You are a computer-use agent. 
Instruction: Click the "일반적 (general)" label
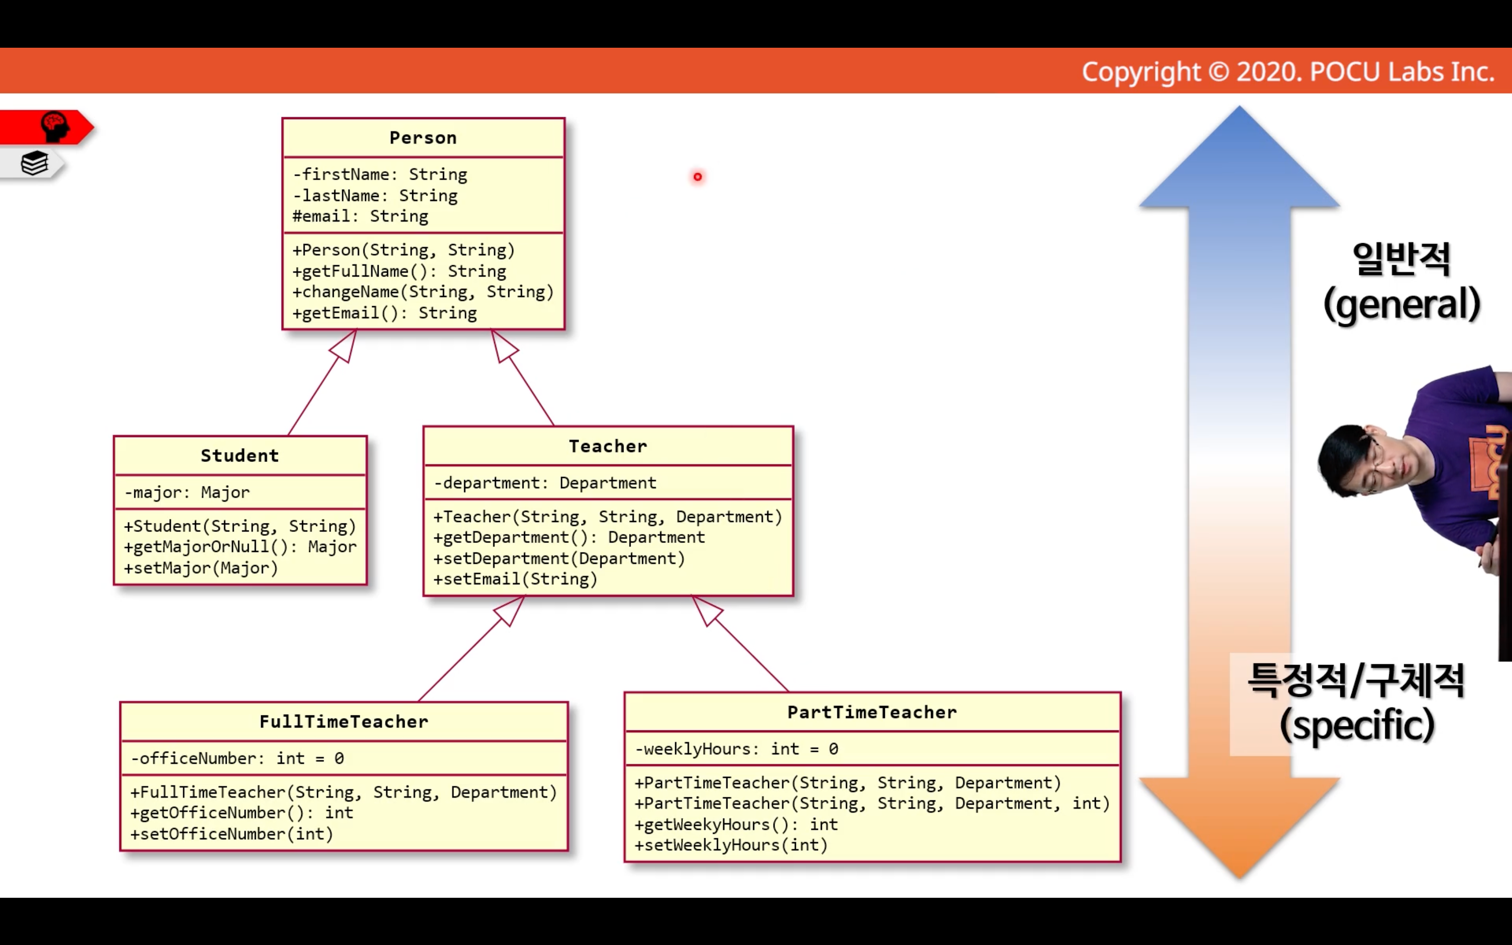click(1402, 282)
